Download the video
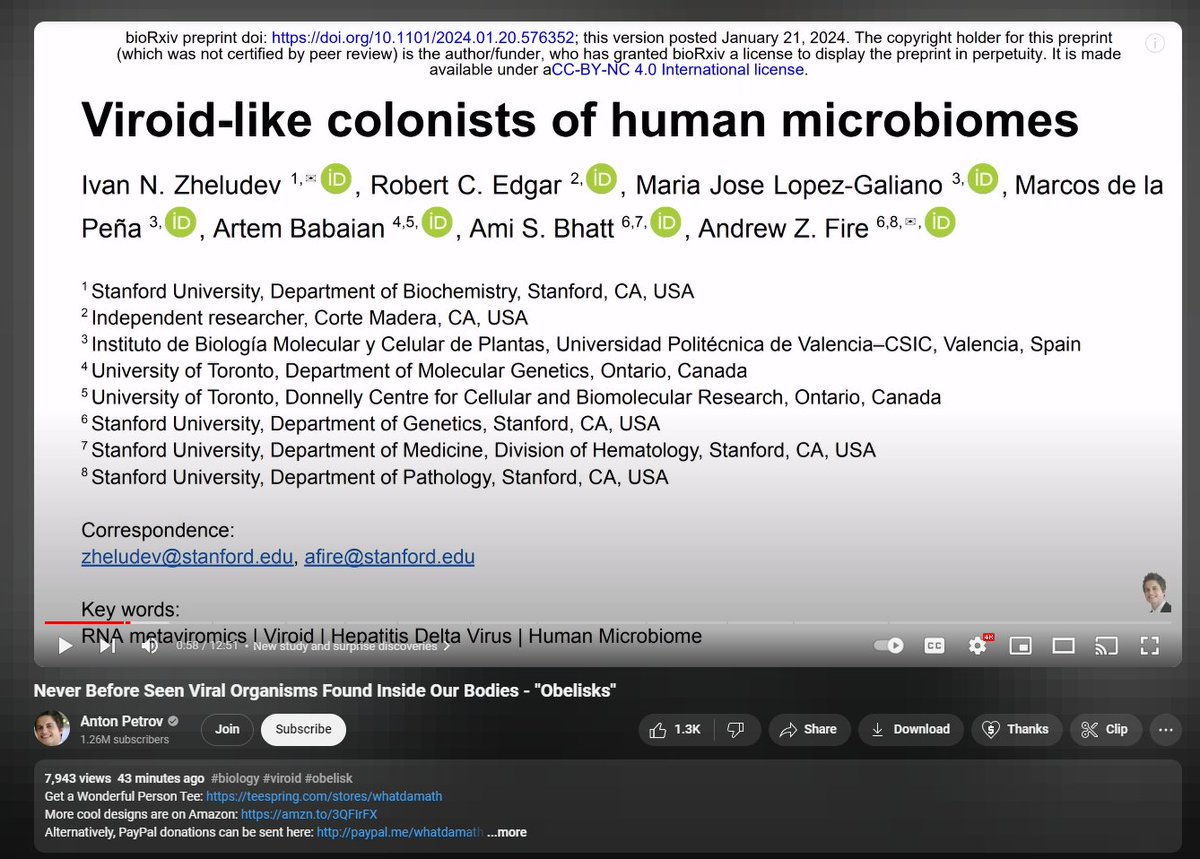The image size is (1200, 859). point(910,729)
